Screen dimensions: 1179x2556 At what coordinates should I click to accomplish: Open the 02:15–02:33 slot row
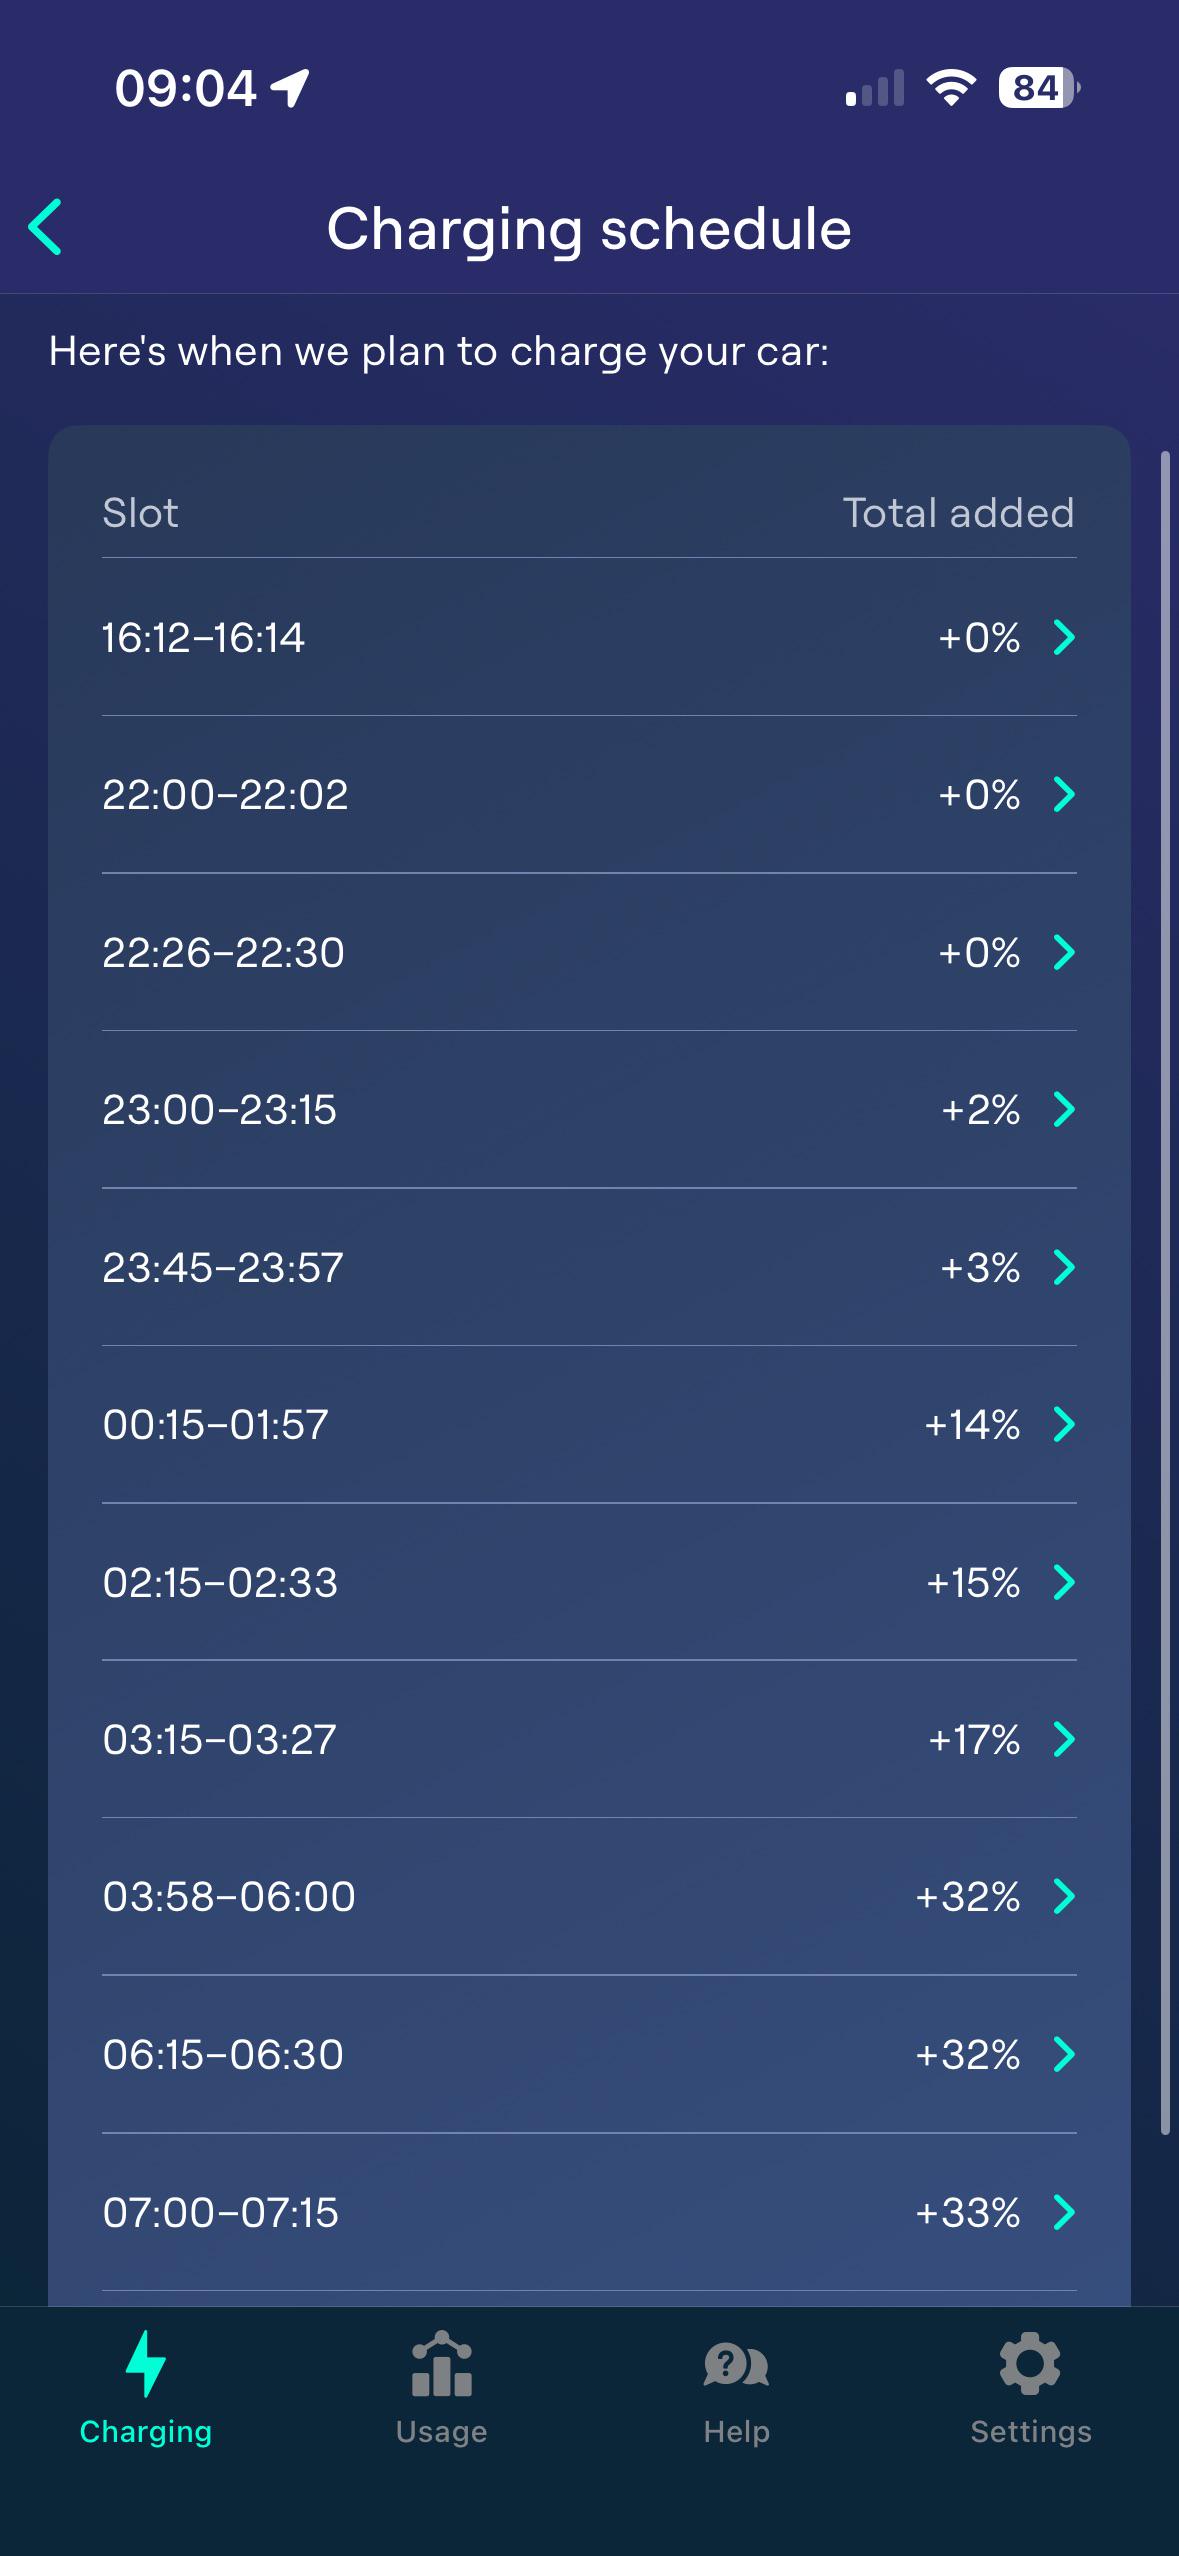[588, 1582]
